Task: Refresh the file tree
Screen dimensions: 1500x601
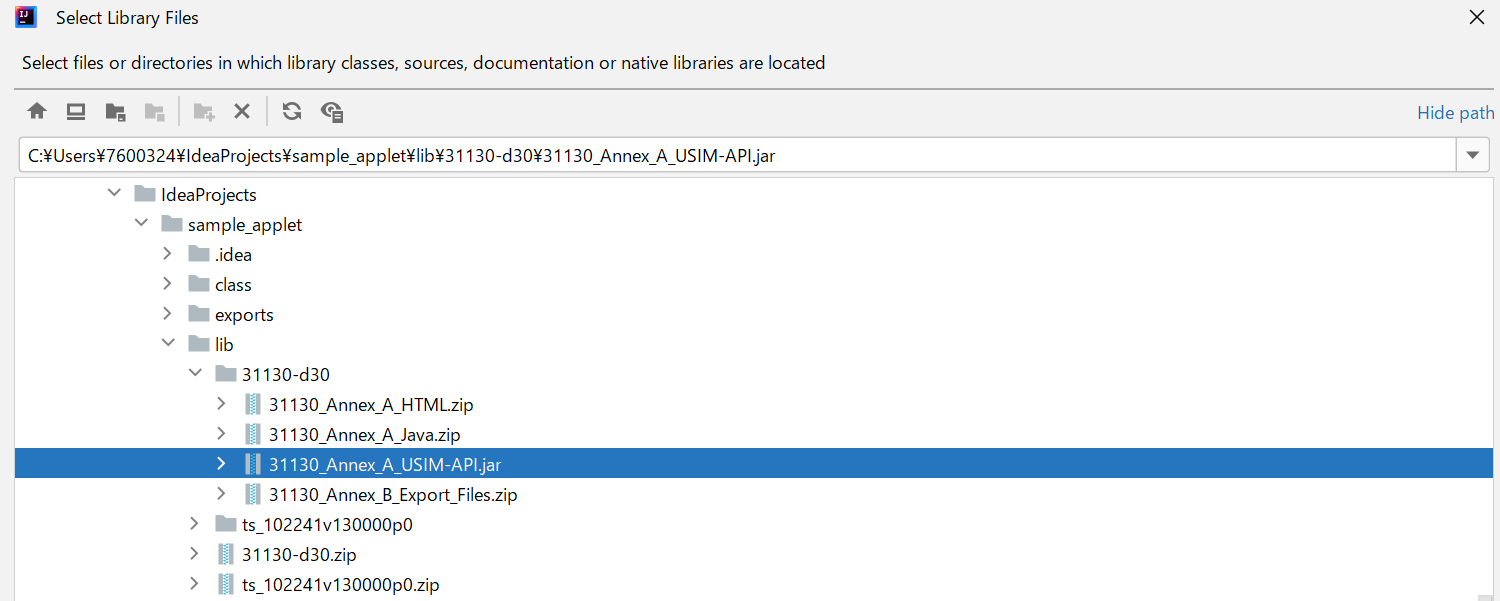Action: tap(292, 111)
